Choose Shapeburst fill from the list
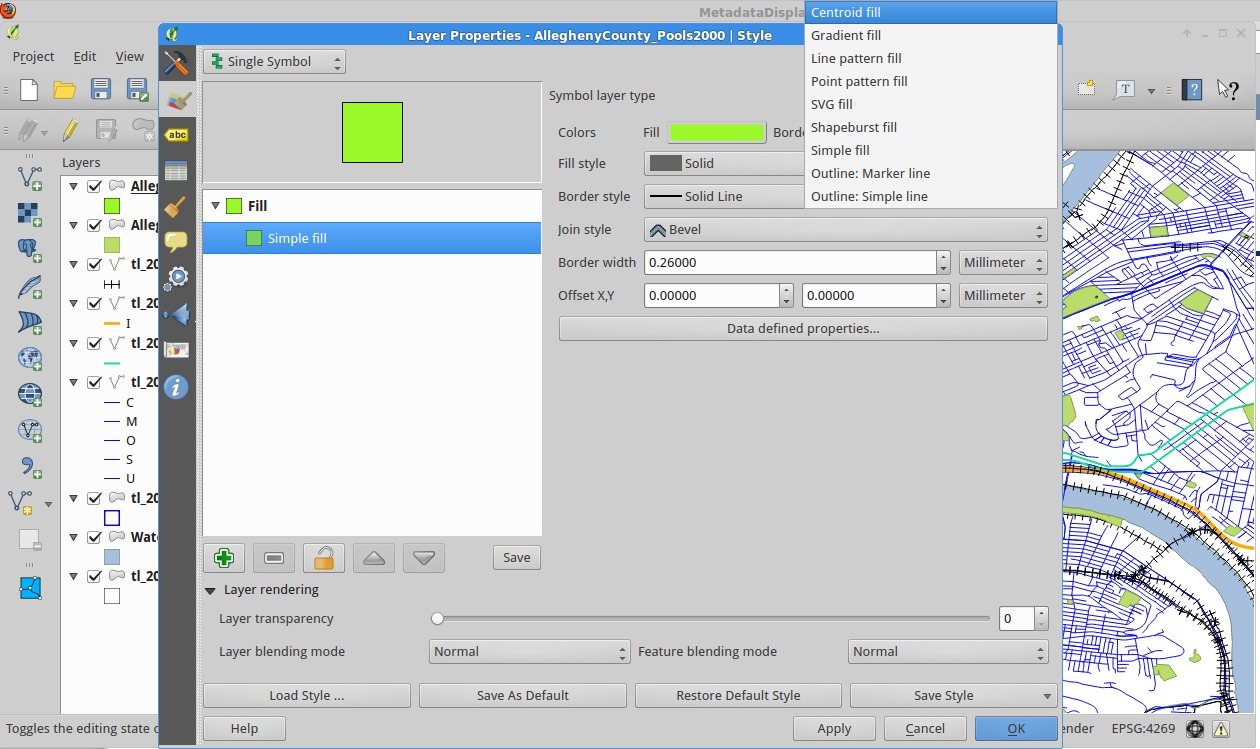Image resolution: width=1260 pixels, height=749 pixels. pos(854,127)
